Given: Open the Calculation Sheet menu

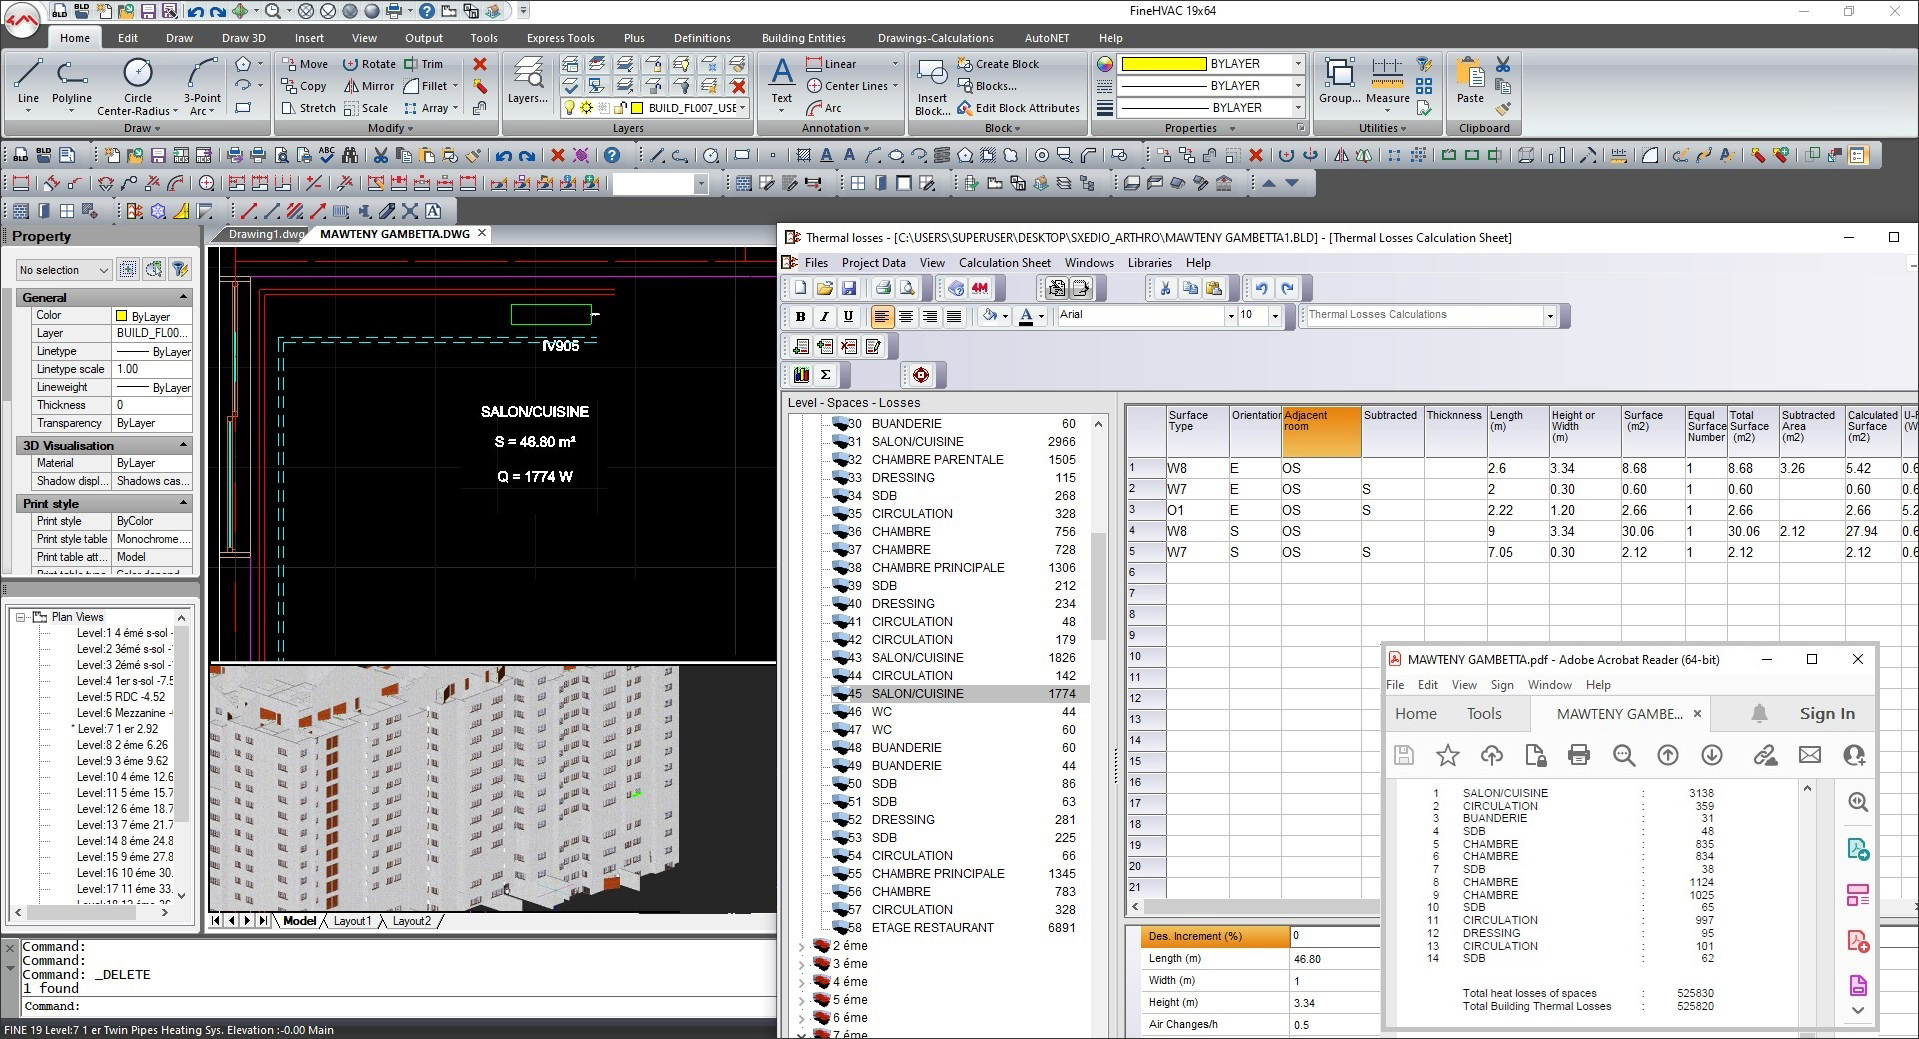Looking at the screenshot, I should 1004,263.
